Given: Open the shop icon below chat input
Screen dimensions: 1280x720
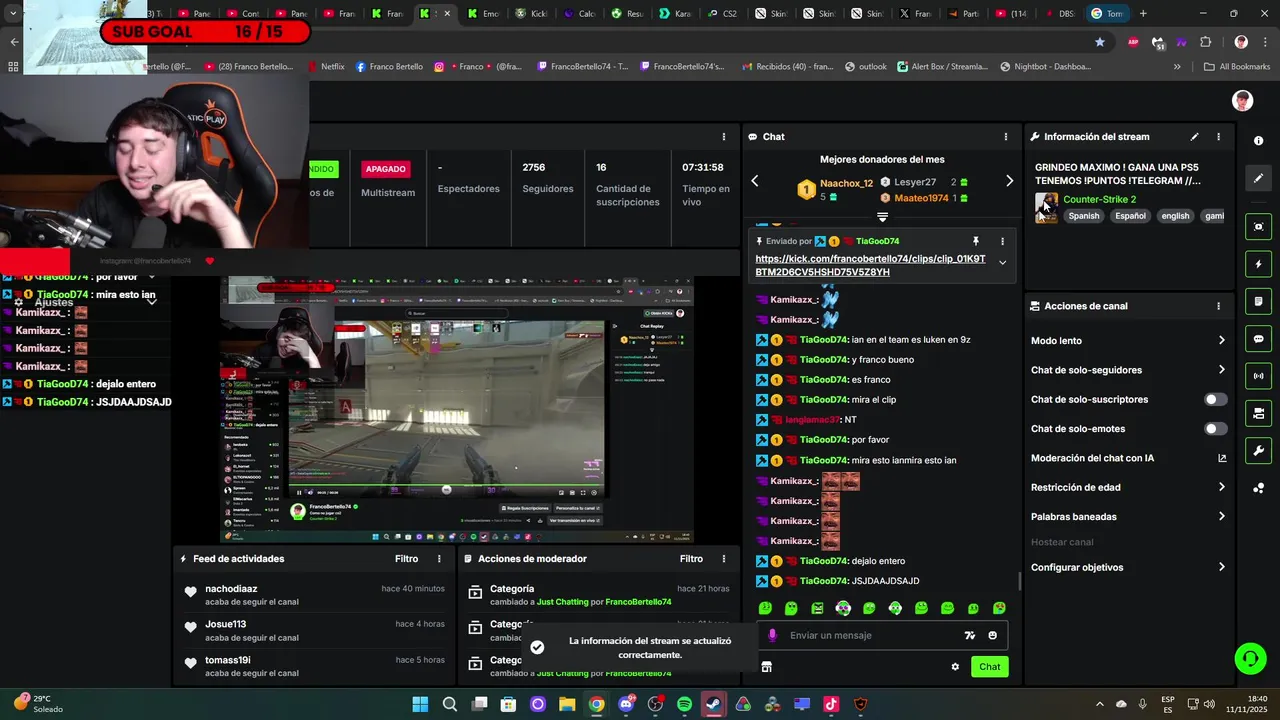Looking at the screenshot, I should coord(766,667).
